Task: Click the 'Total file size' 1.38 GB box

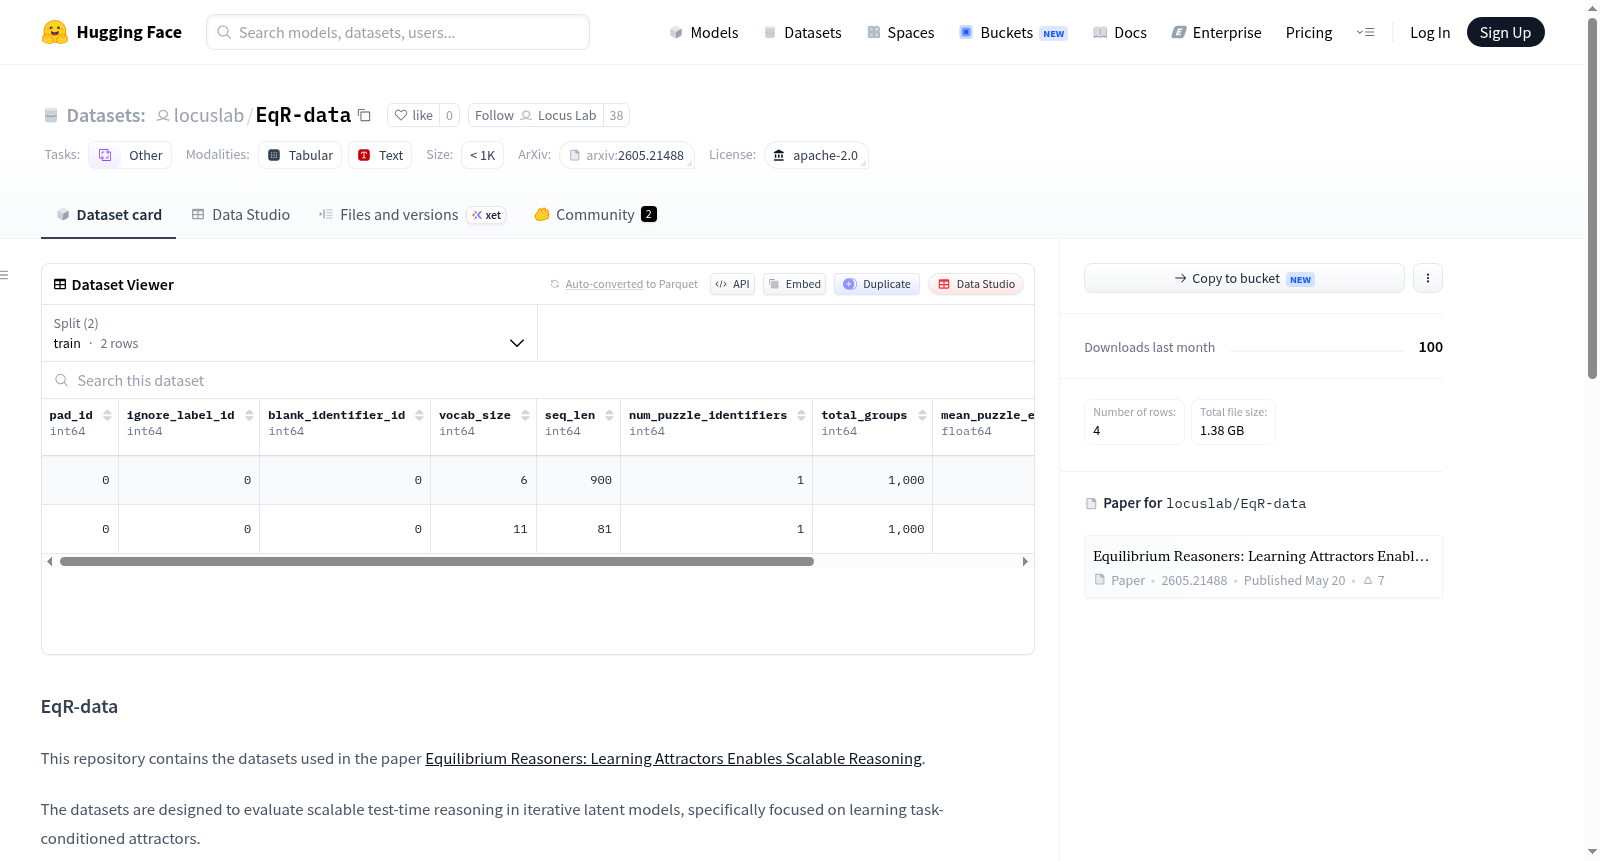Action: 1233,421
